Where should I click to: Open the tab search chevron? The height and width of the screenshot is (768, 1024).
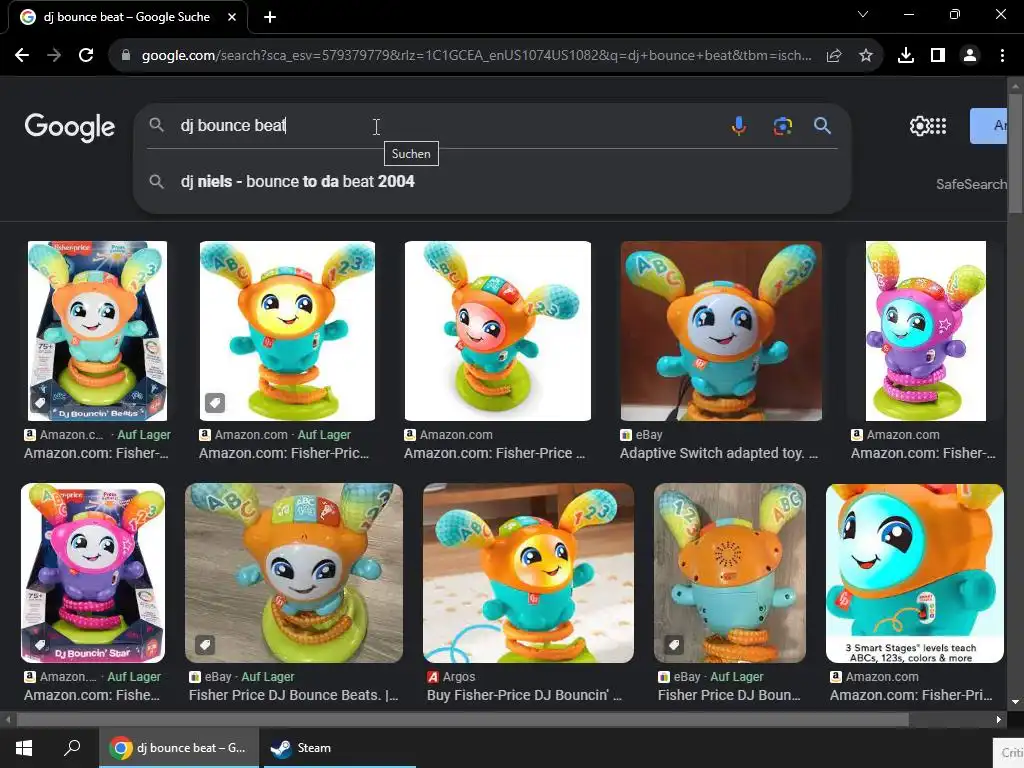click(x=863, y=14)
